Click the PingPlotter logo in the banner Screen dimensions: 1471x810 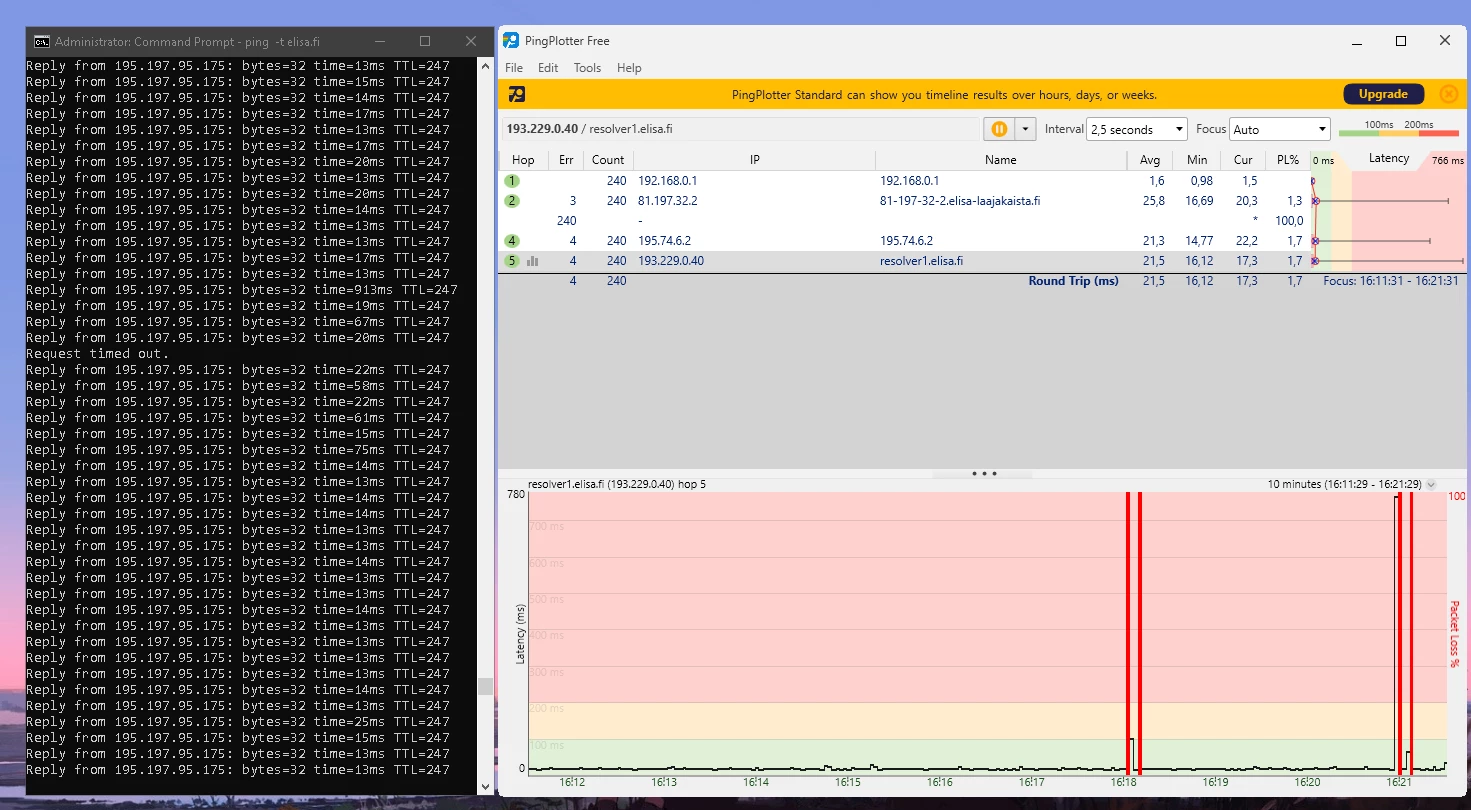pyautogui.click(x=517, y=95)
